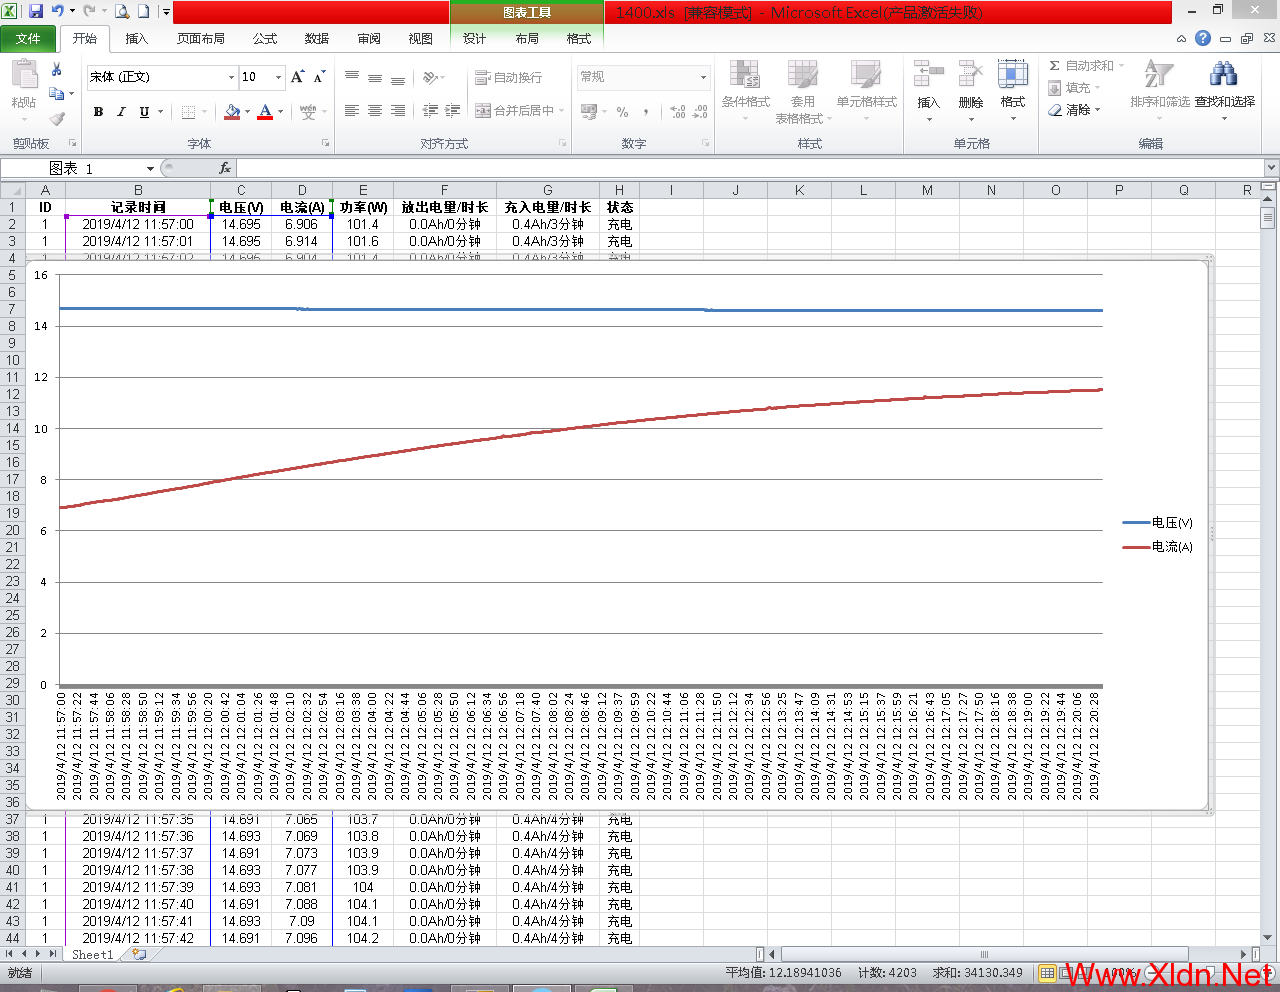Open Excel Help question mark
The width and height of the screenshot is (1280, 992).
point(1203,38)
